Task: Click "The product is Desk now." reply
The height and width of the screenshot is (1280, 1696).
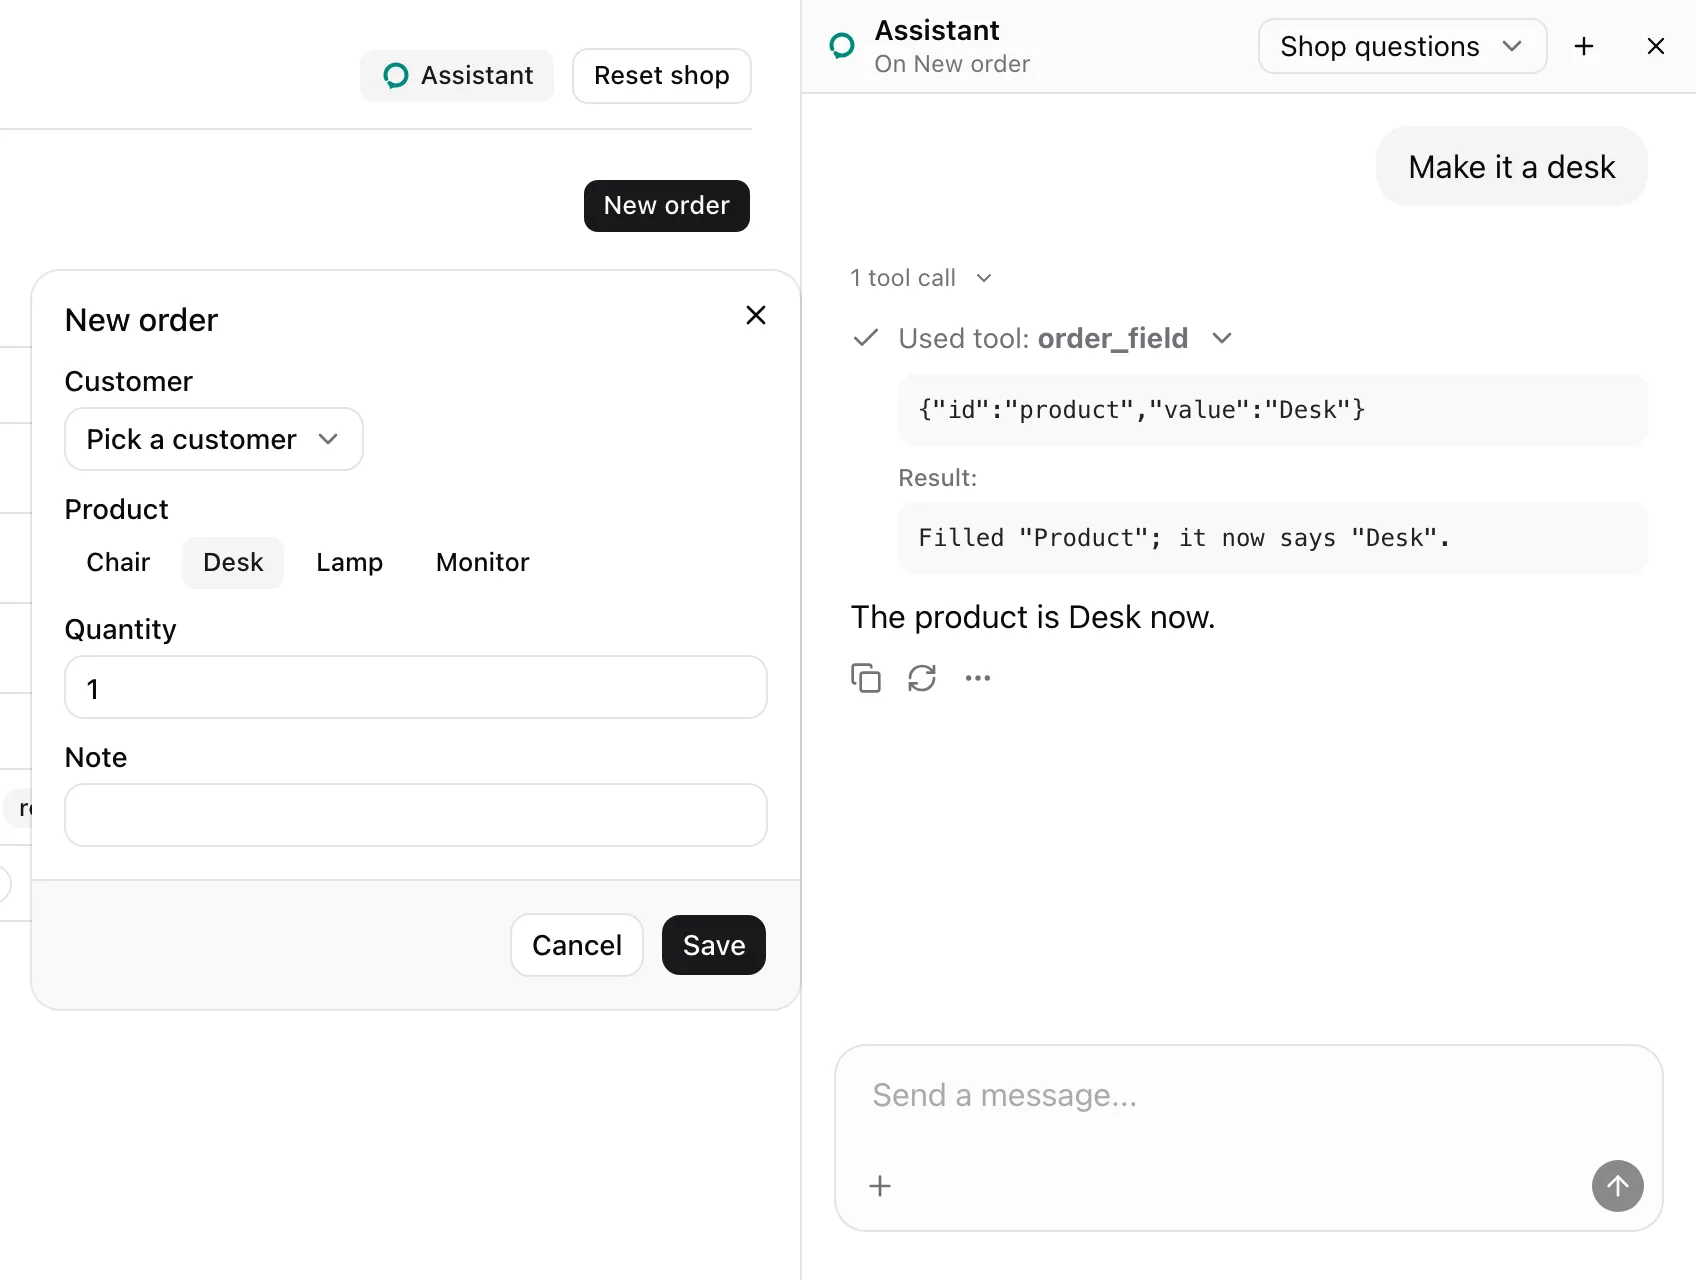Action: click(1033, 618)
